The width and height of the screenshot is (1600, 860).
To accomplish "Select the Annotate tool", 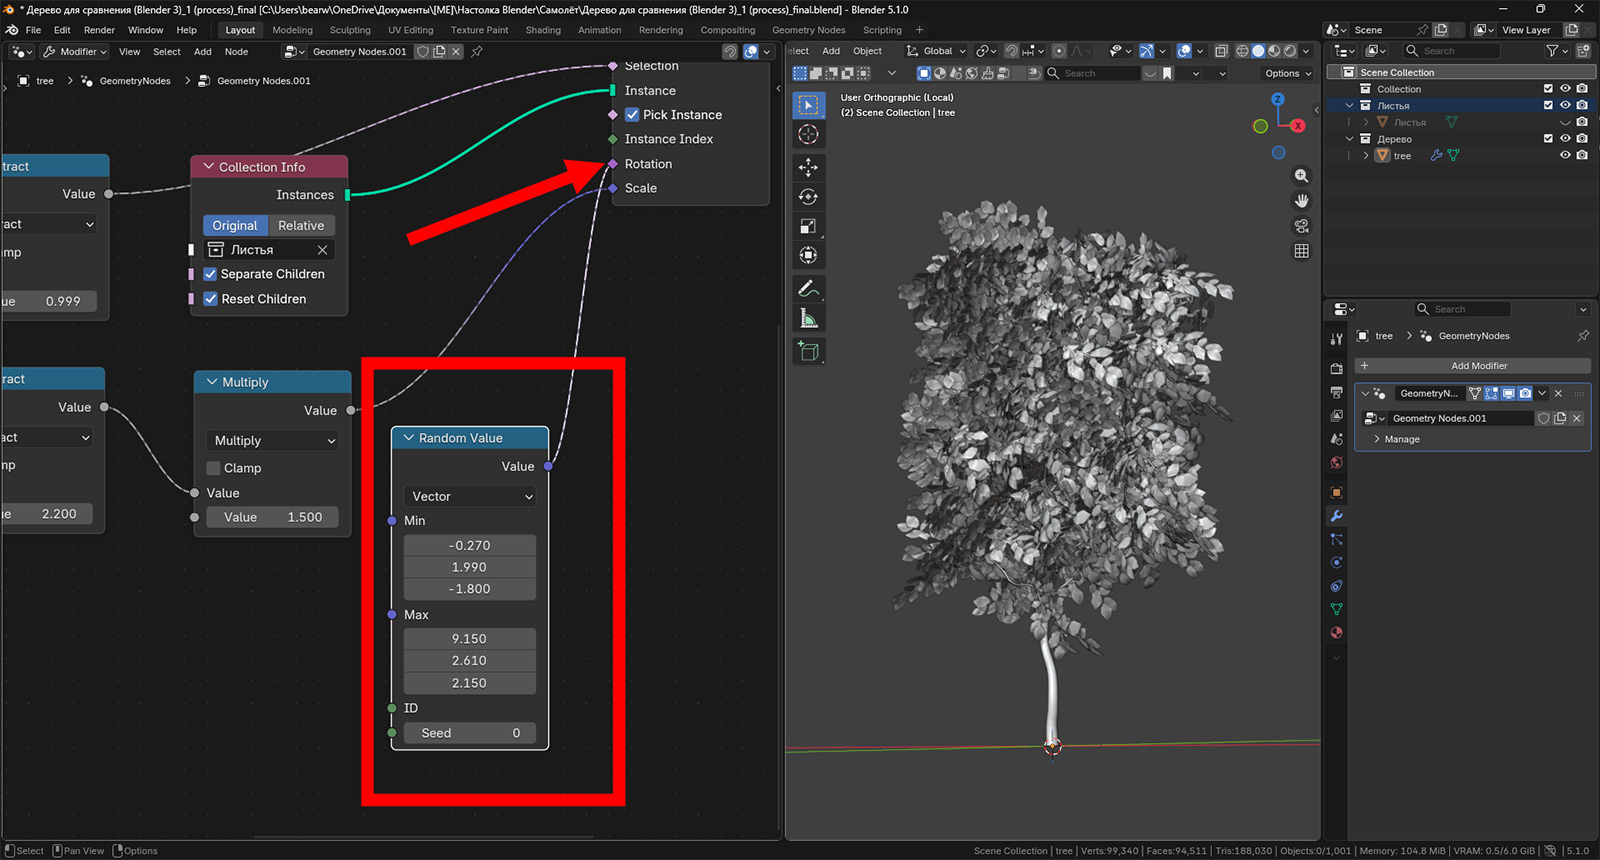I will point(808,289).
